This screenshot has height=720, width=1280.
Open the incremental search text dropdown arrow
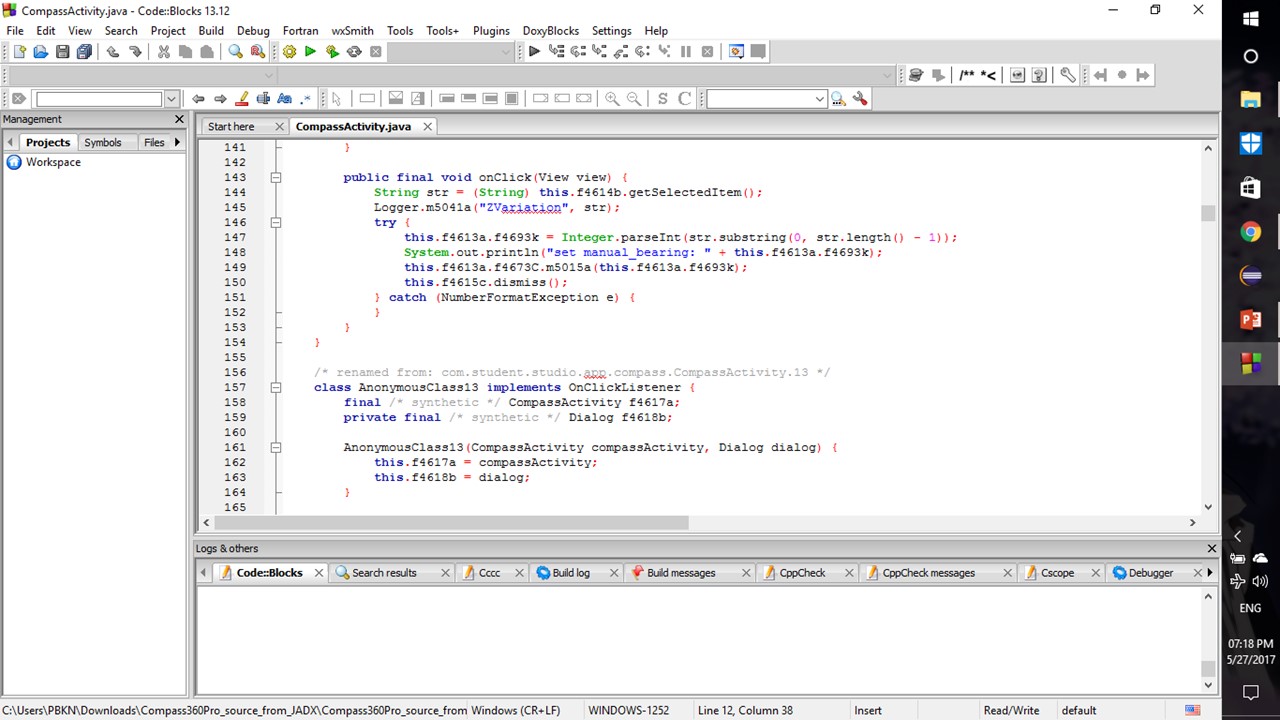pos(171,99)
